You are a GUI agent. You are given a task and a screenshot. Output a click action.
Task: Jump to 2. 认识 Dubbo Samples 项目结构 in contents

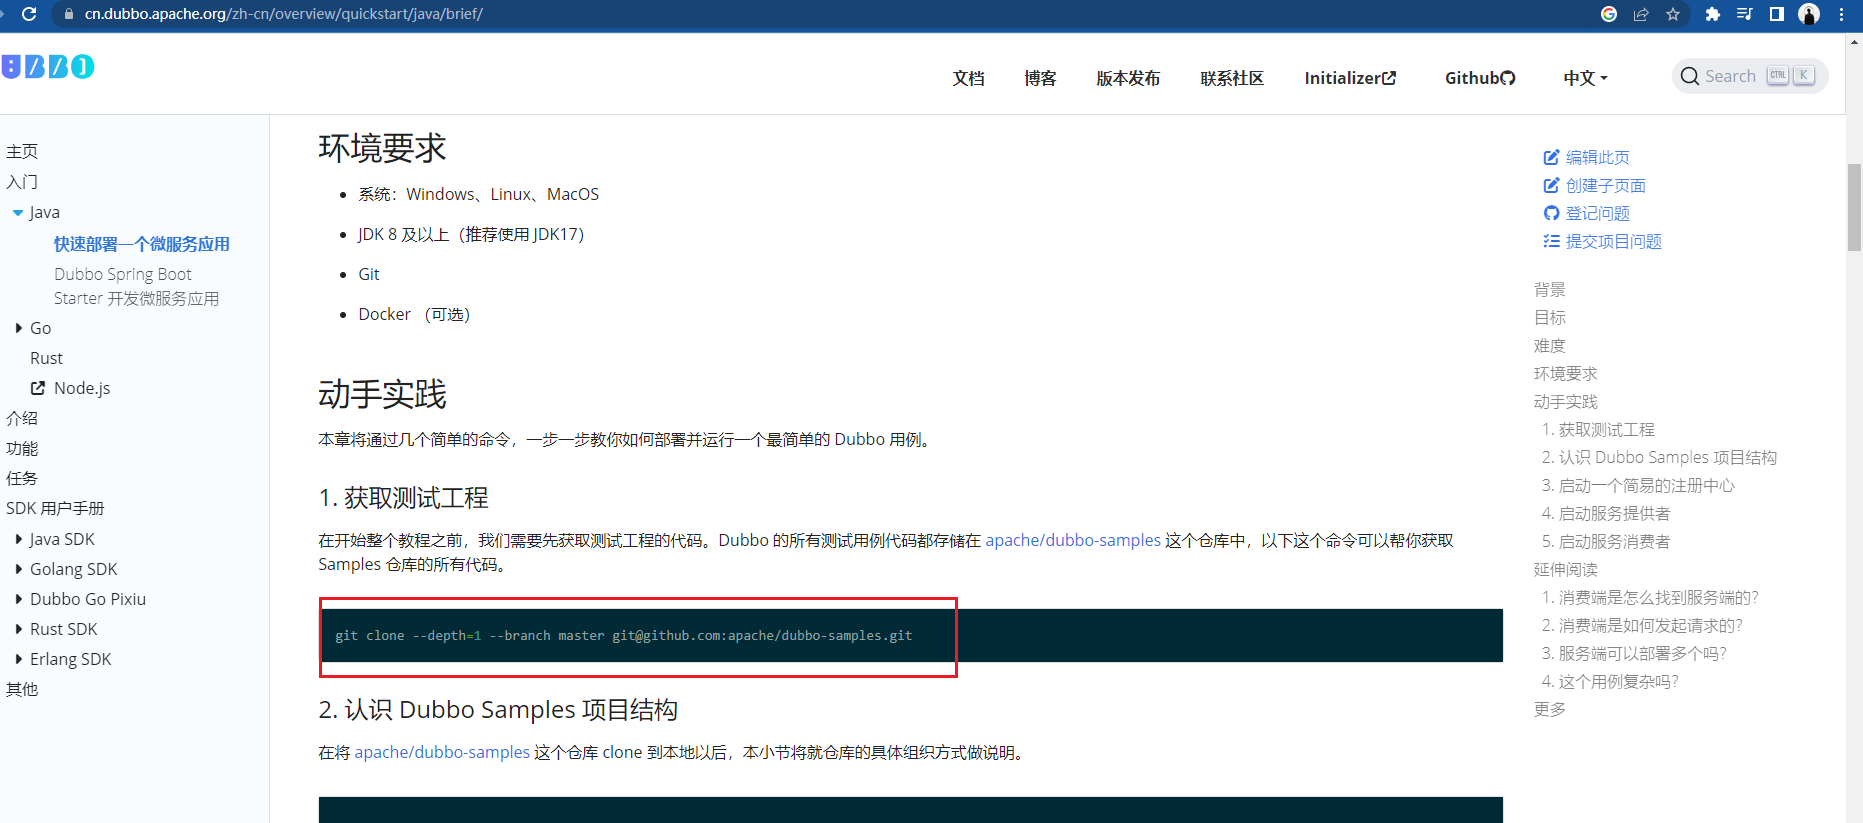tap(1659, 457)
